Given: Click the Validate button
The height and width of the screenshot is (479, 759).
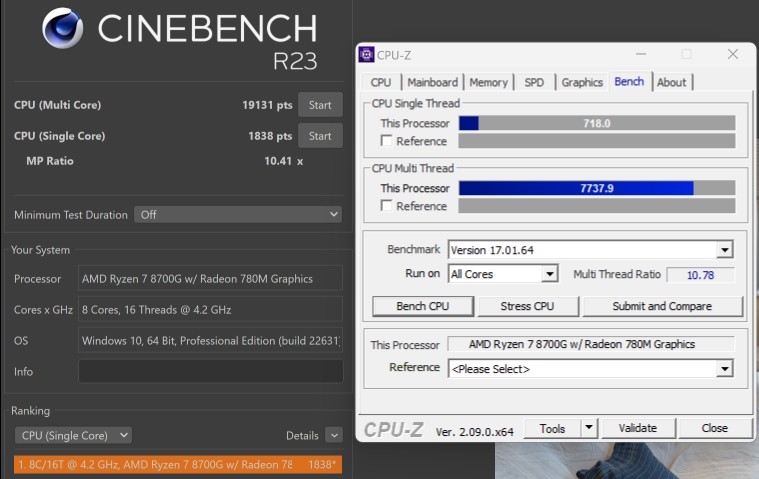Looking at the screenshot, I should (x=638, y=428).
